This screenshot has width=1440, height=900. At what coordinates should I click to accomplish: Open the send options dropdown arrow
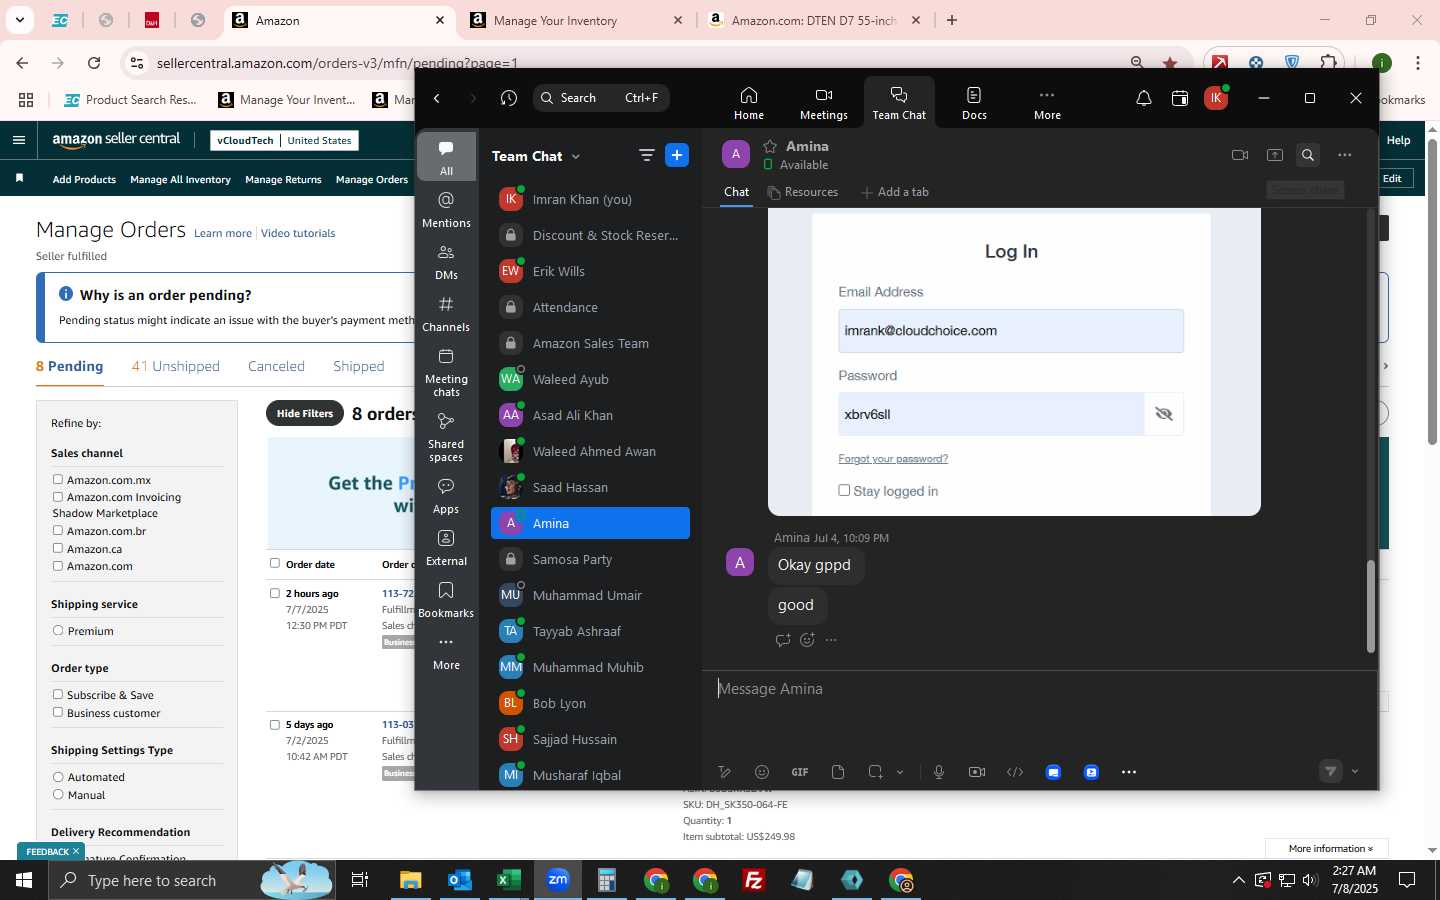[1355, 771]
